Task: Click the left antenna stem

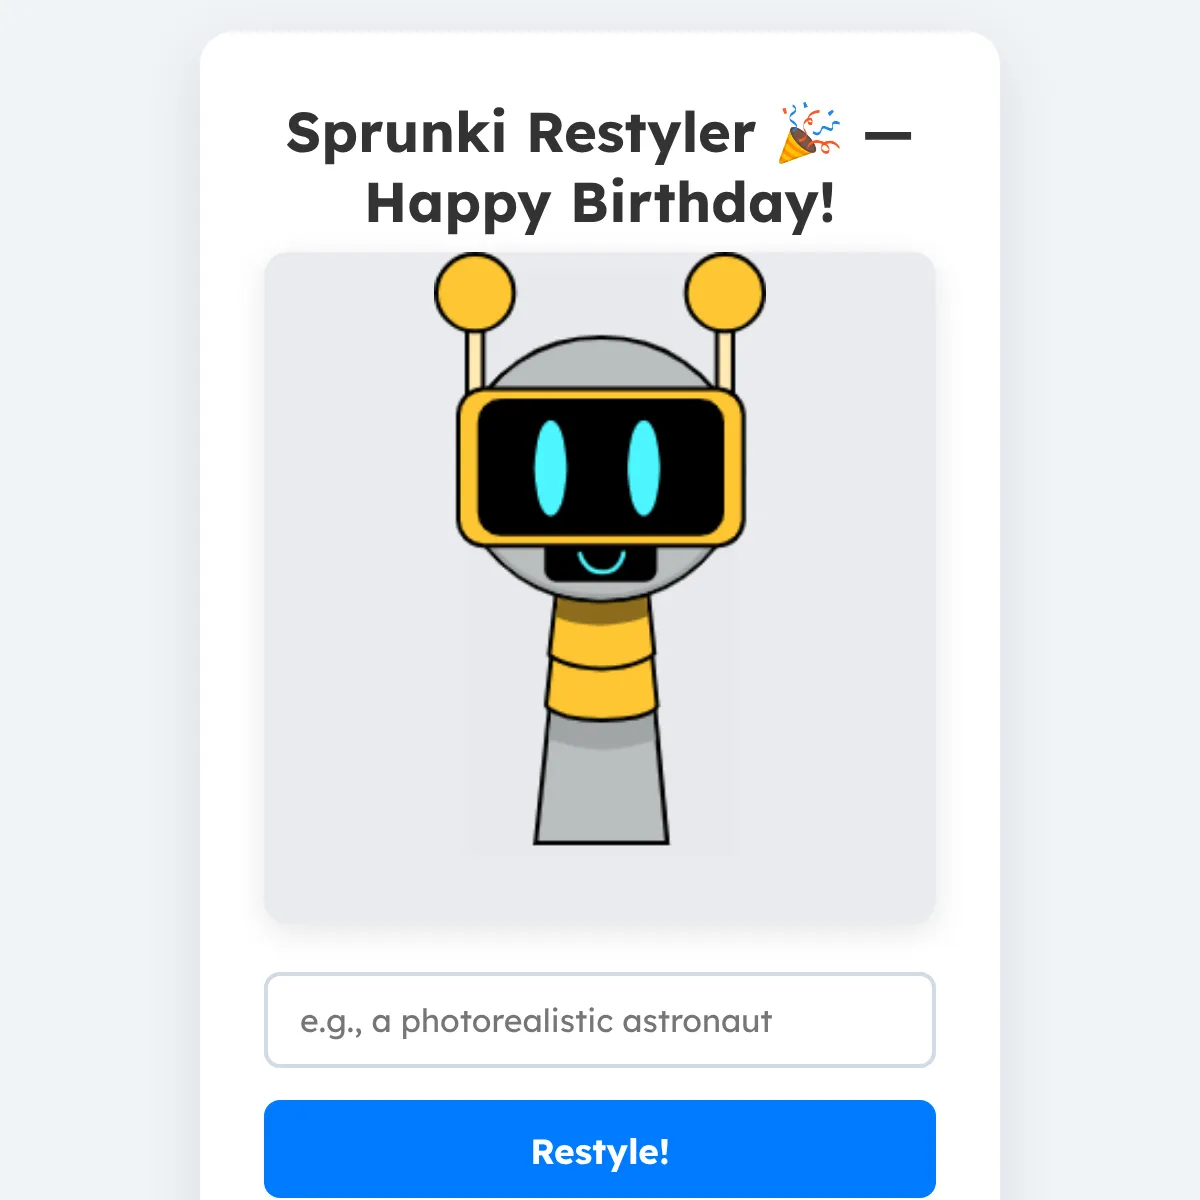Action: pos(476,360)
